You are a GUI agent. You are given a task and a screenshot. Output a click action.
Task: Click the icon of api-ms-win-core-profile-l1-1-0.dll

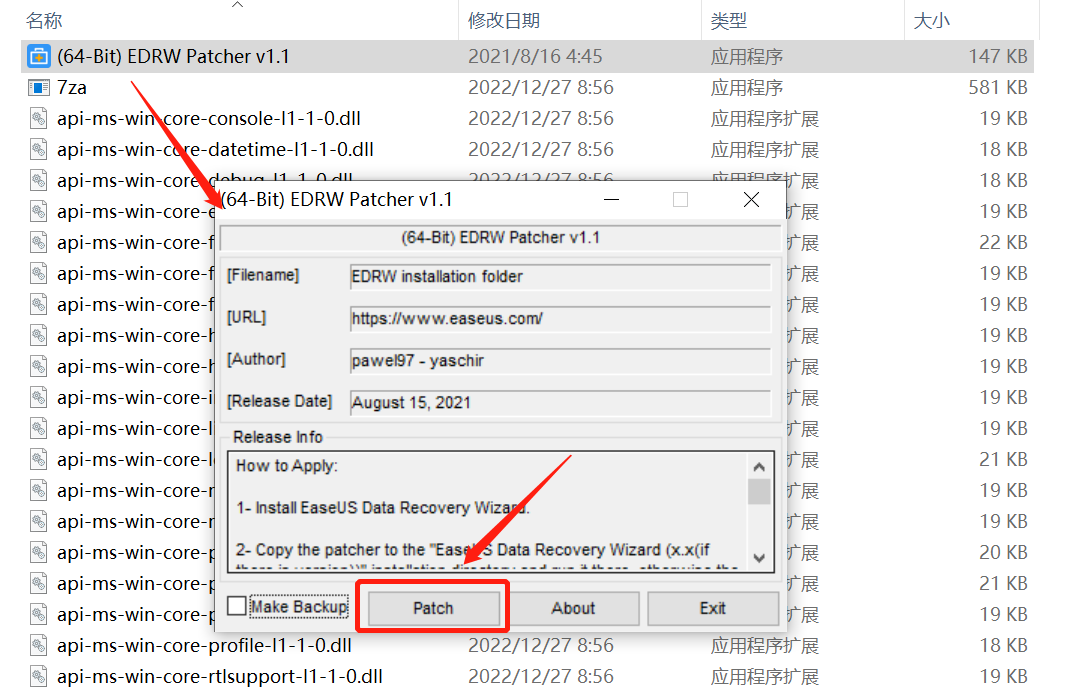tap(39, 645)
